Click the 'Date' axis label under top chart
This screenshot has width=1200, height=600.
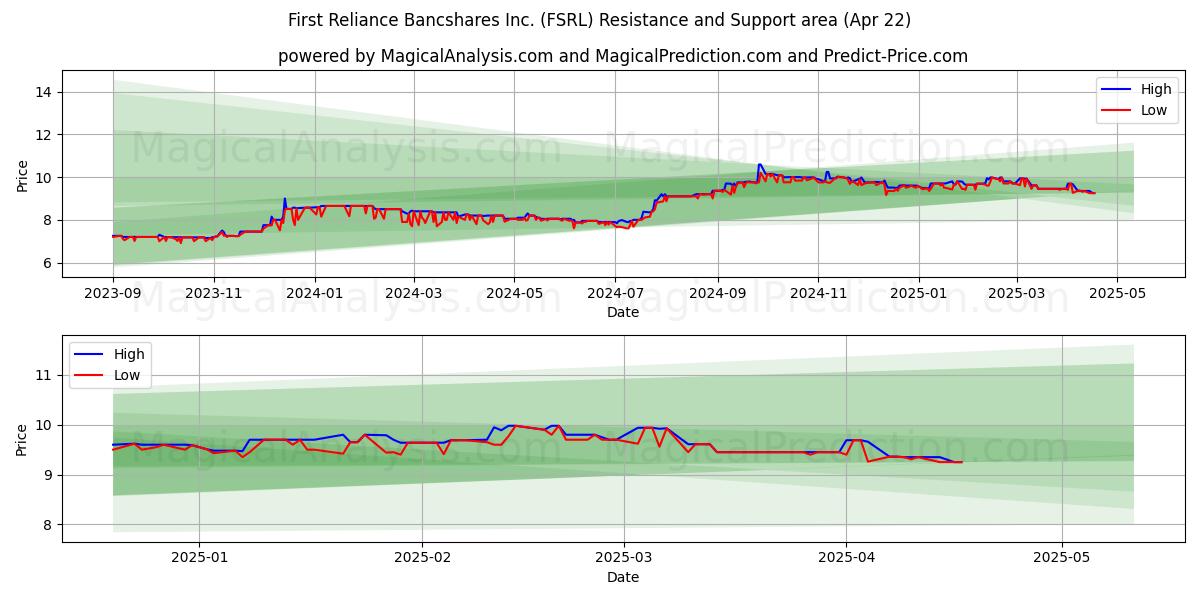(622, 312)
